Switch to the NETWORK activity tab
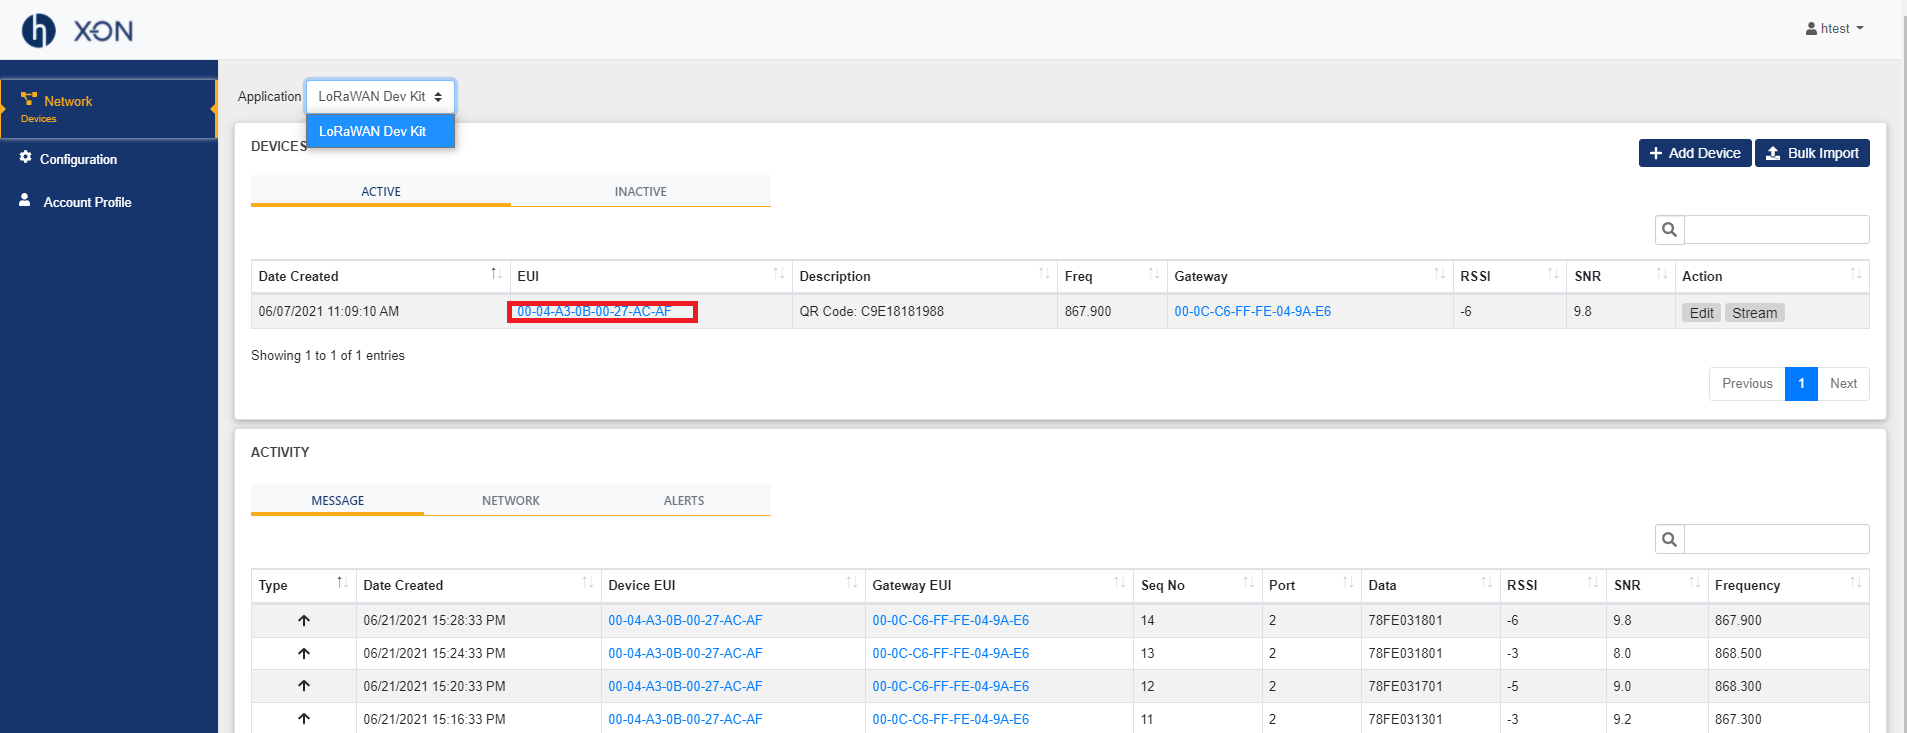Viewport: 1907px width, 733px height. click(510, 500)
